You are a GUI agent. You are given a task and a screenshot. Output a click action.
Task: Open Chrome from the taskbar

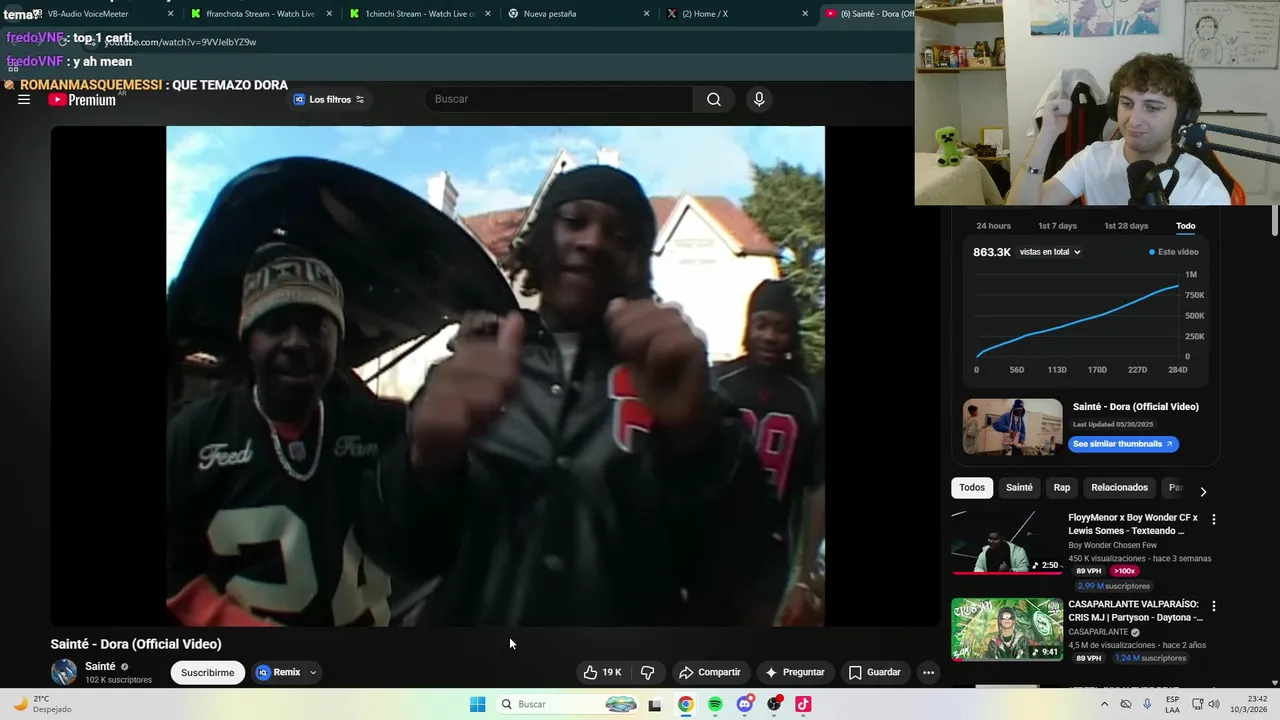coord(685,704)
